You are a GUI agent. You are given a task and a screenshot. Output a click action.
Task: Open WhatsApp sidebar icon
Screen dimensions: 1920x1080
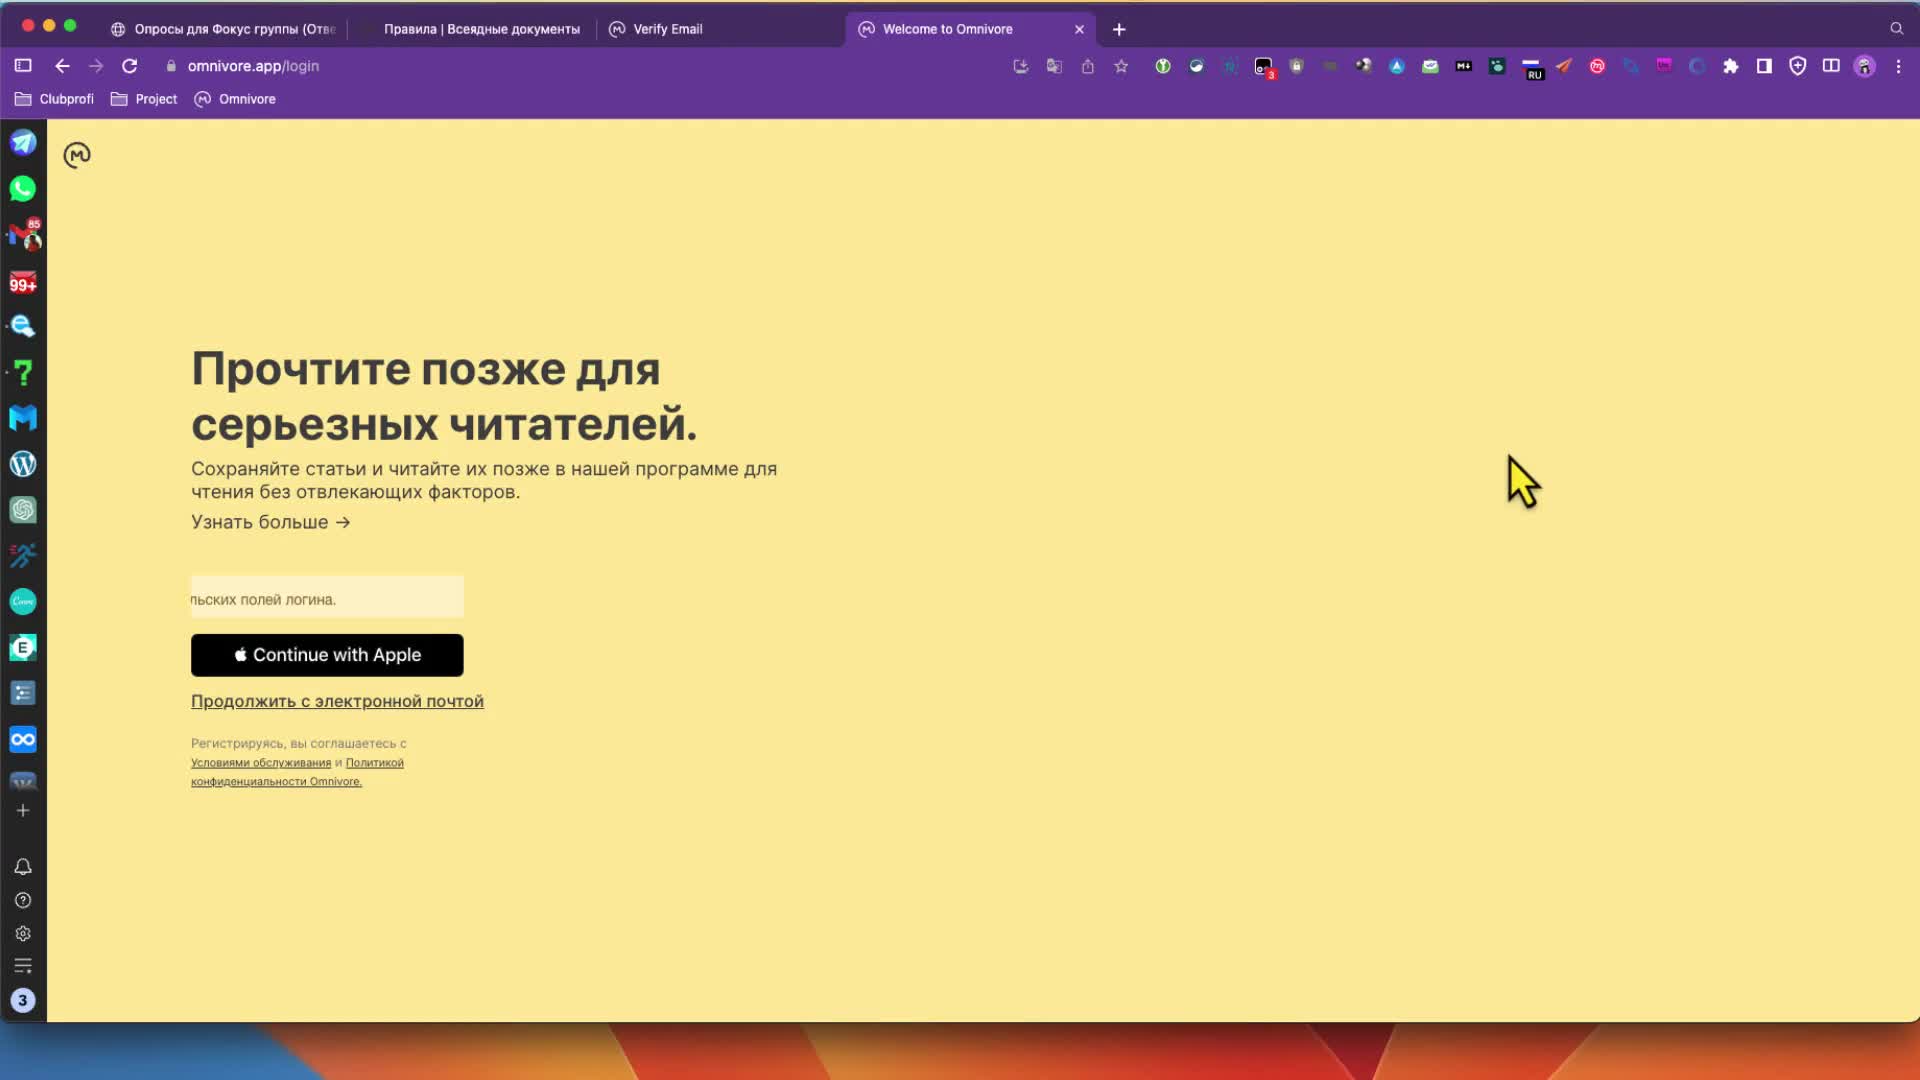[x=23, y=189]
